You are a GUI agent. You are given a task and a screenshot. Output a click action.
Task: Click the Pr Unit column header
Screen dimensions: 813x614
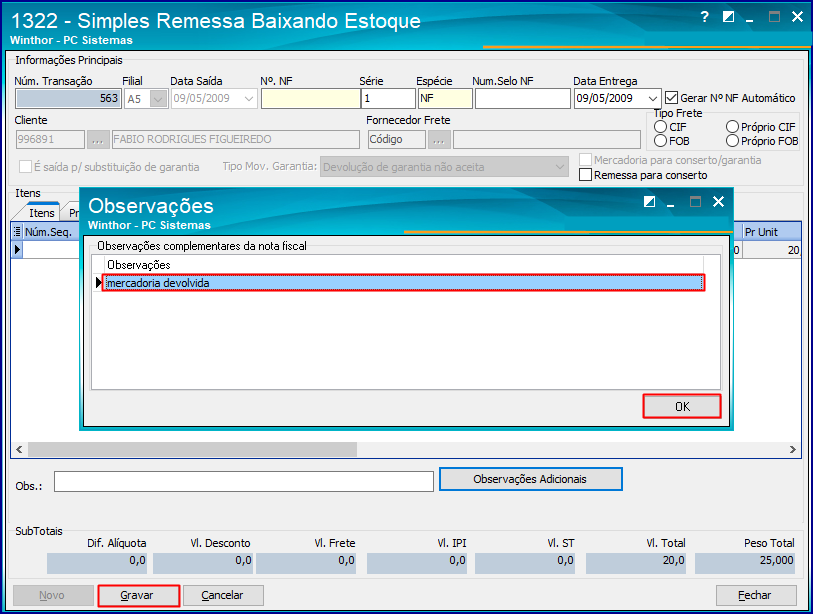pyautogui.click(x=772, y=232)
